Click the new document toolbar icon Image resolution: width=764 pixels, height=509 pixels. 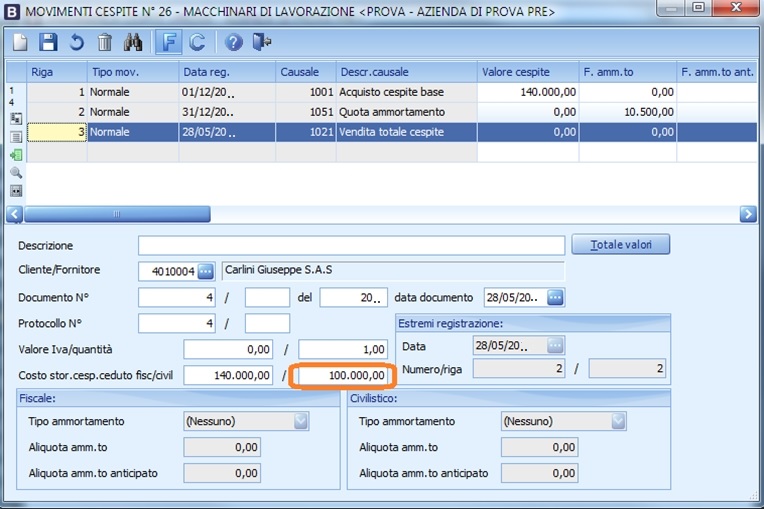click(x=20, y=42)
